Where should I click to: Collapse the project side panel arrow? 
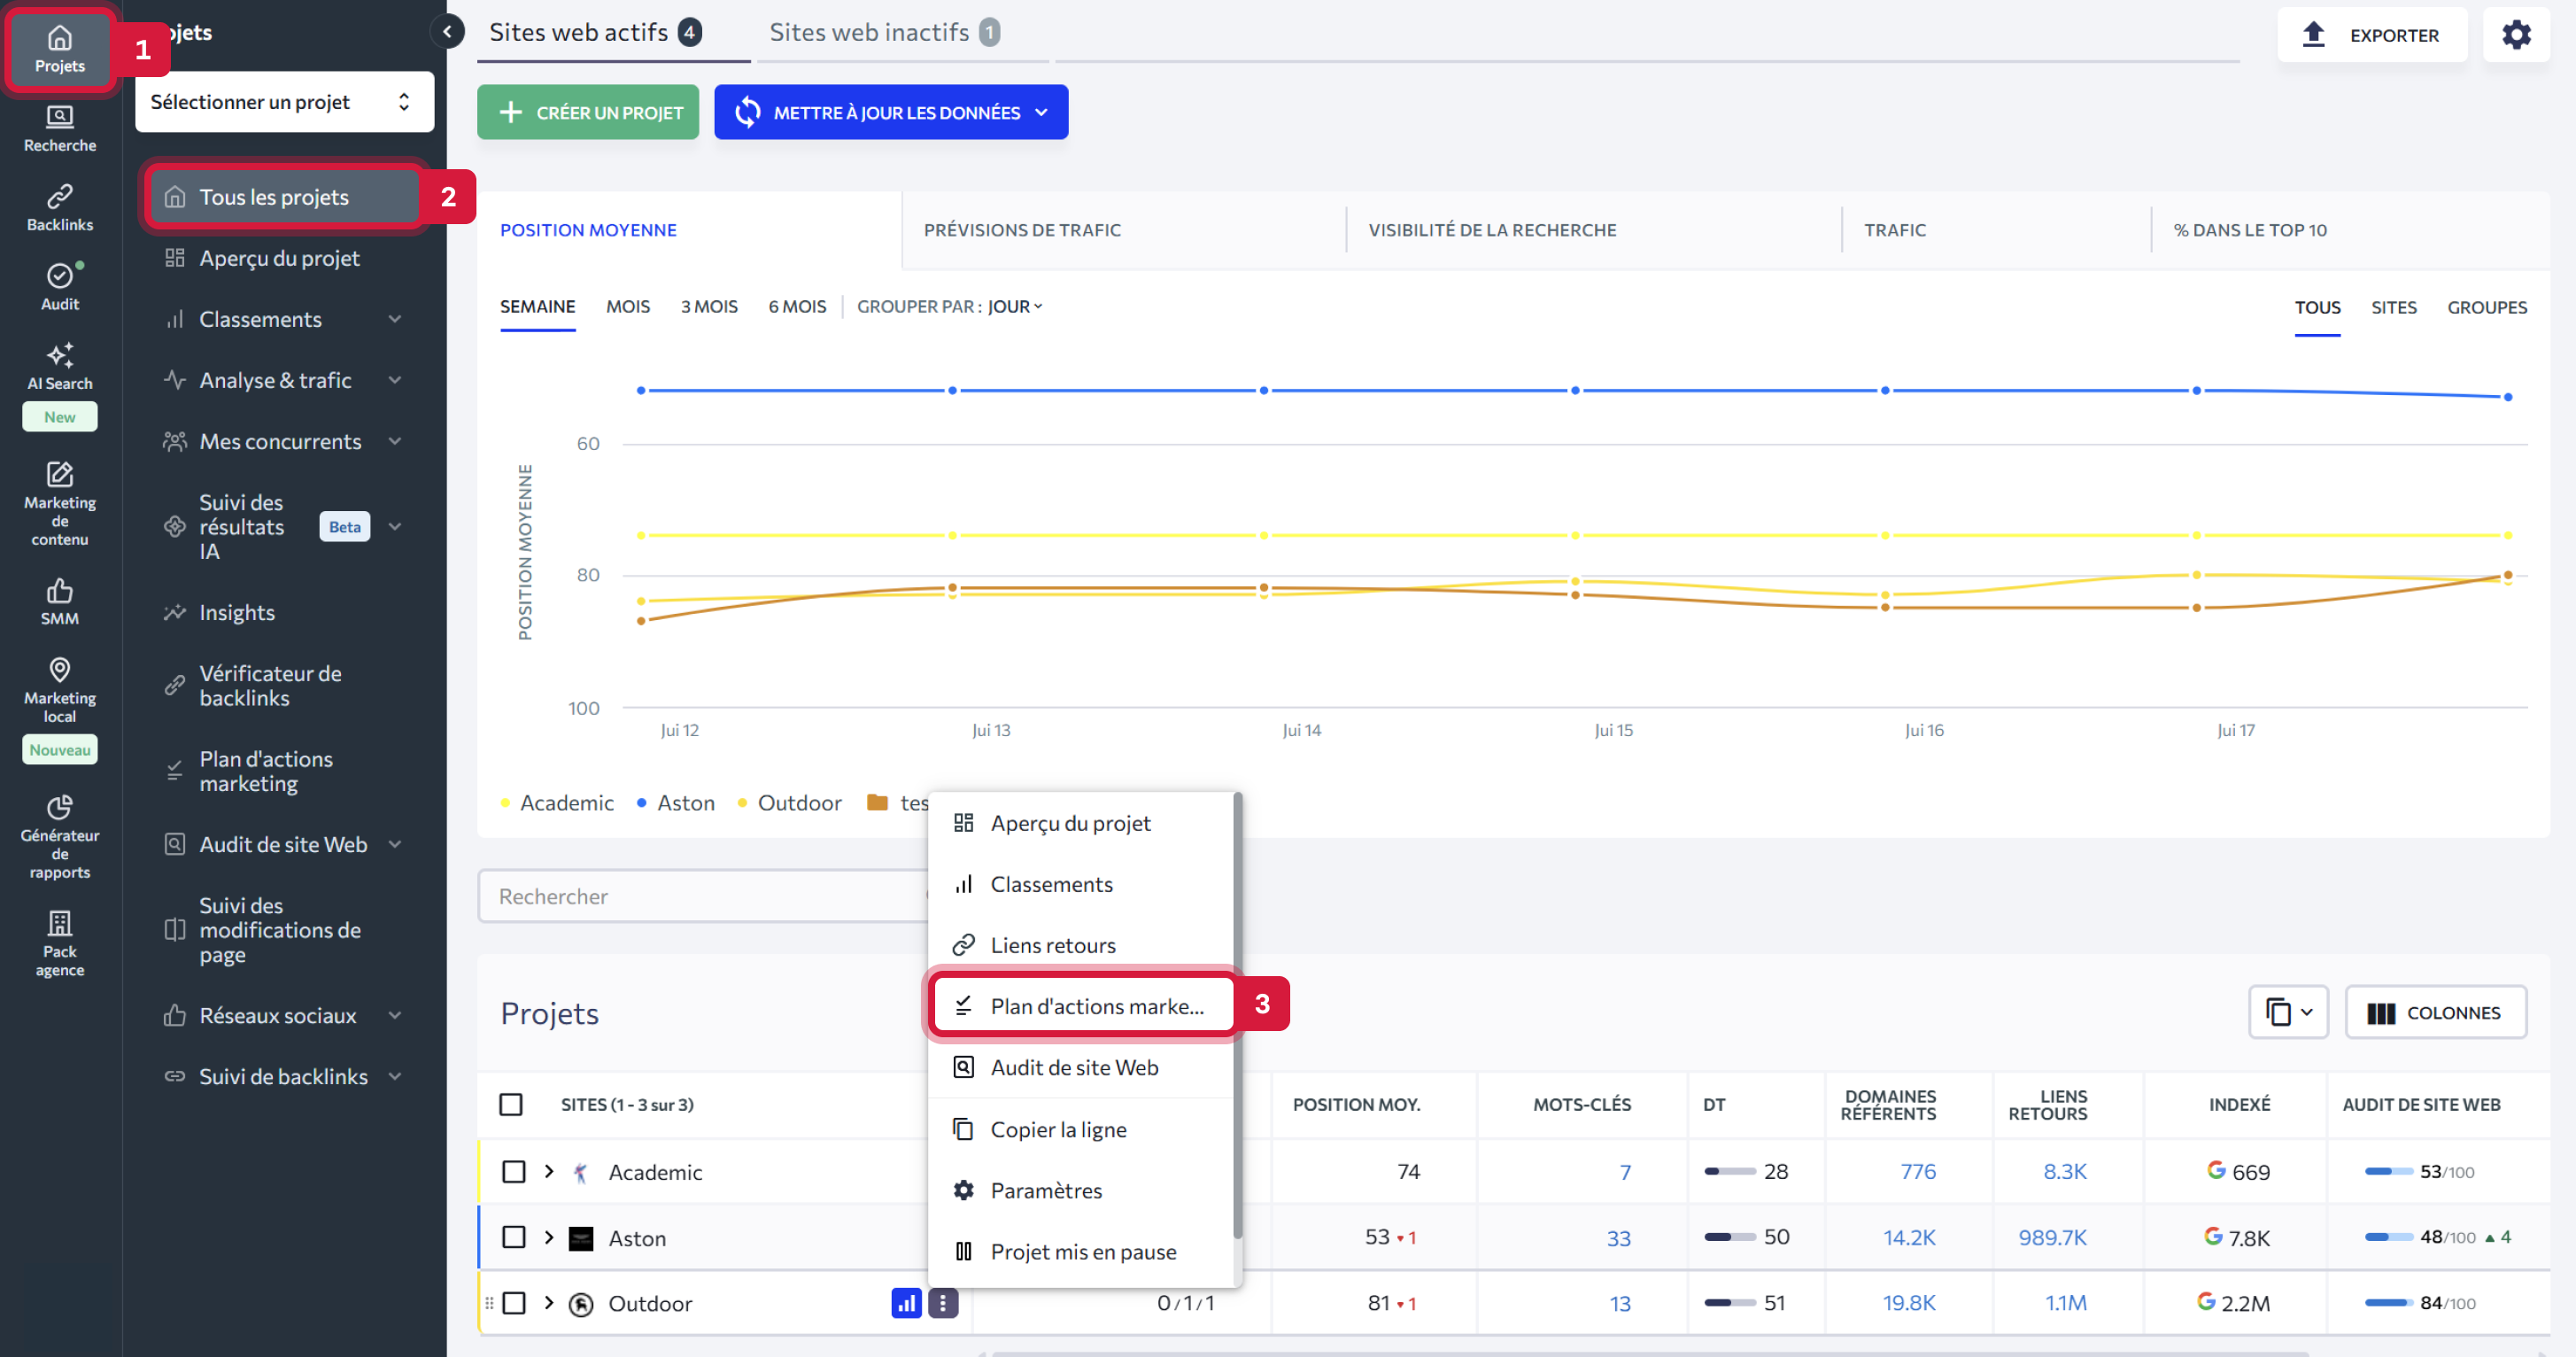[448, 32]
